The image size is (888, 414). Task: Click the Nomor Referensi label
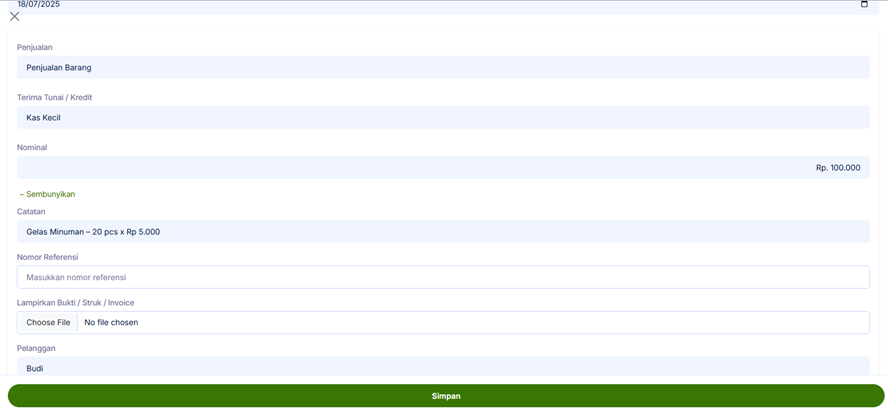48,257
